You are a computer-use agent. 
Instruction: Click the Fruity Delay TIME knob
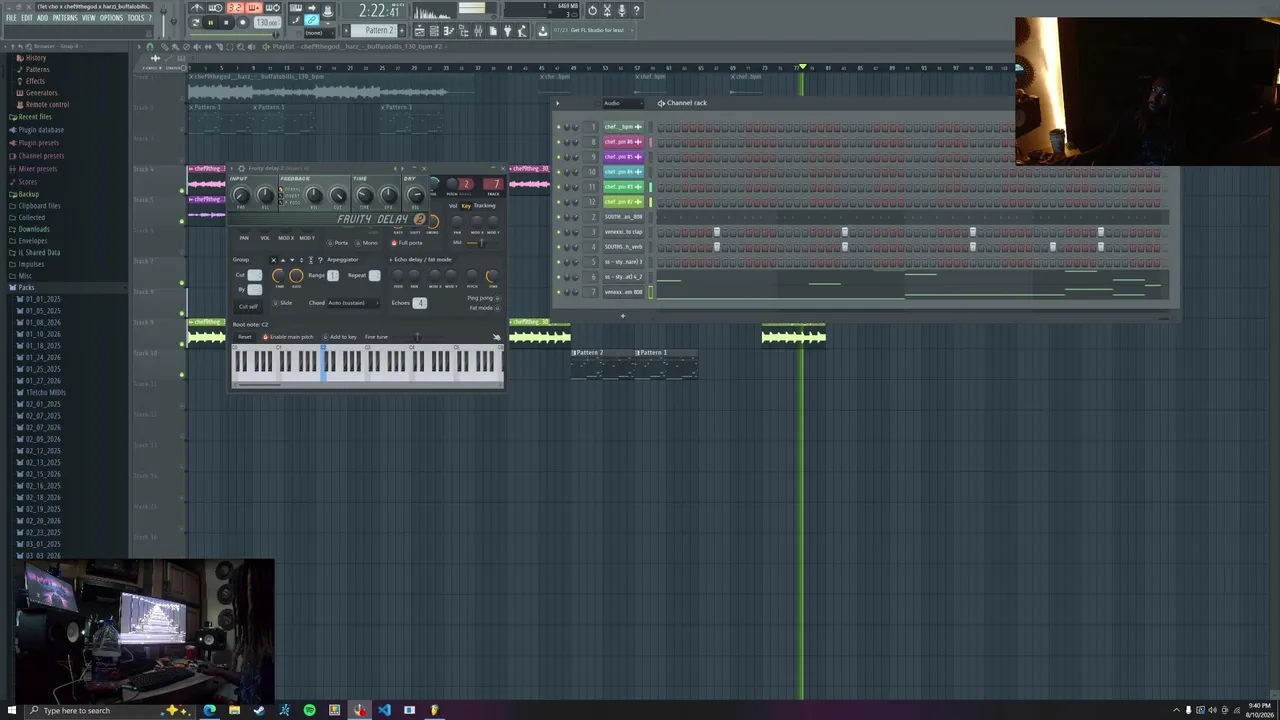pos(365,195)
